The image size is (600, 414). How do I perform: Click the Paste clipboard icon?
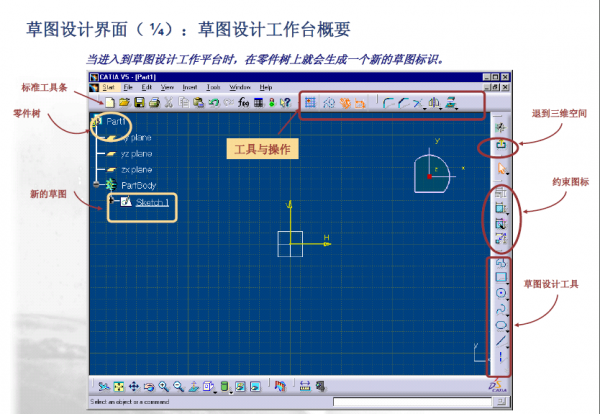coord(198,102)
